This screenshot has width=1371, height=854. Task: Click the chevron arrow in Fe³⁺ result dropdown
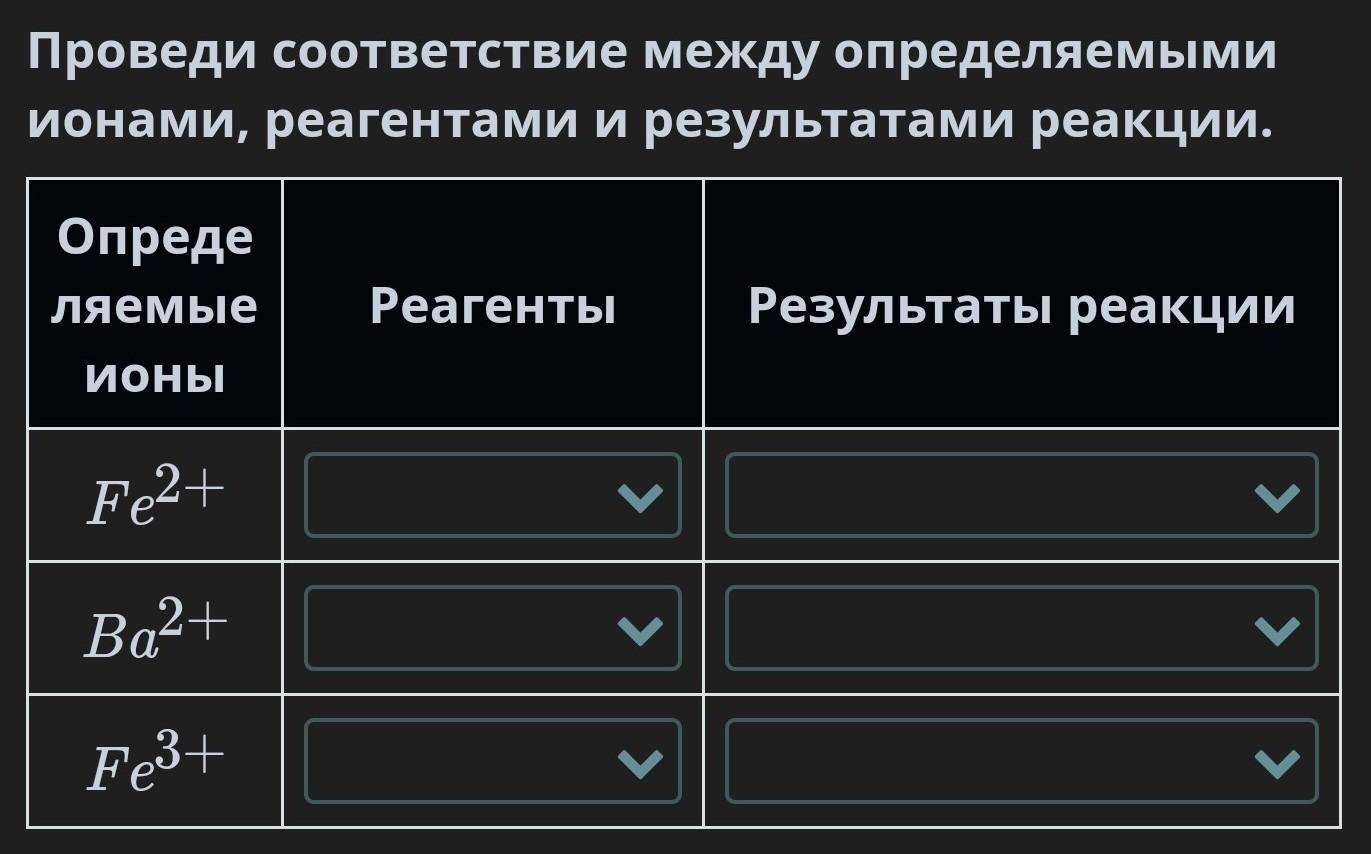pyautogui.click(x=1277, y=763)
